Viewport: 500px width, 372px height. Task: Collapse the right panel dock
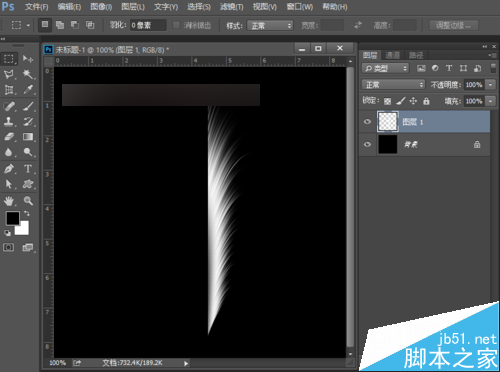pyautogui.click(x=485, y=46)
